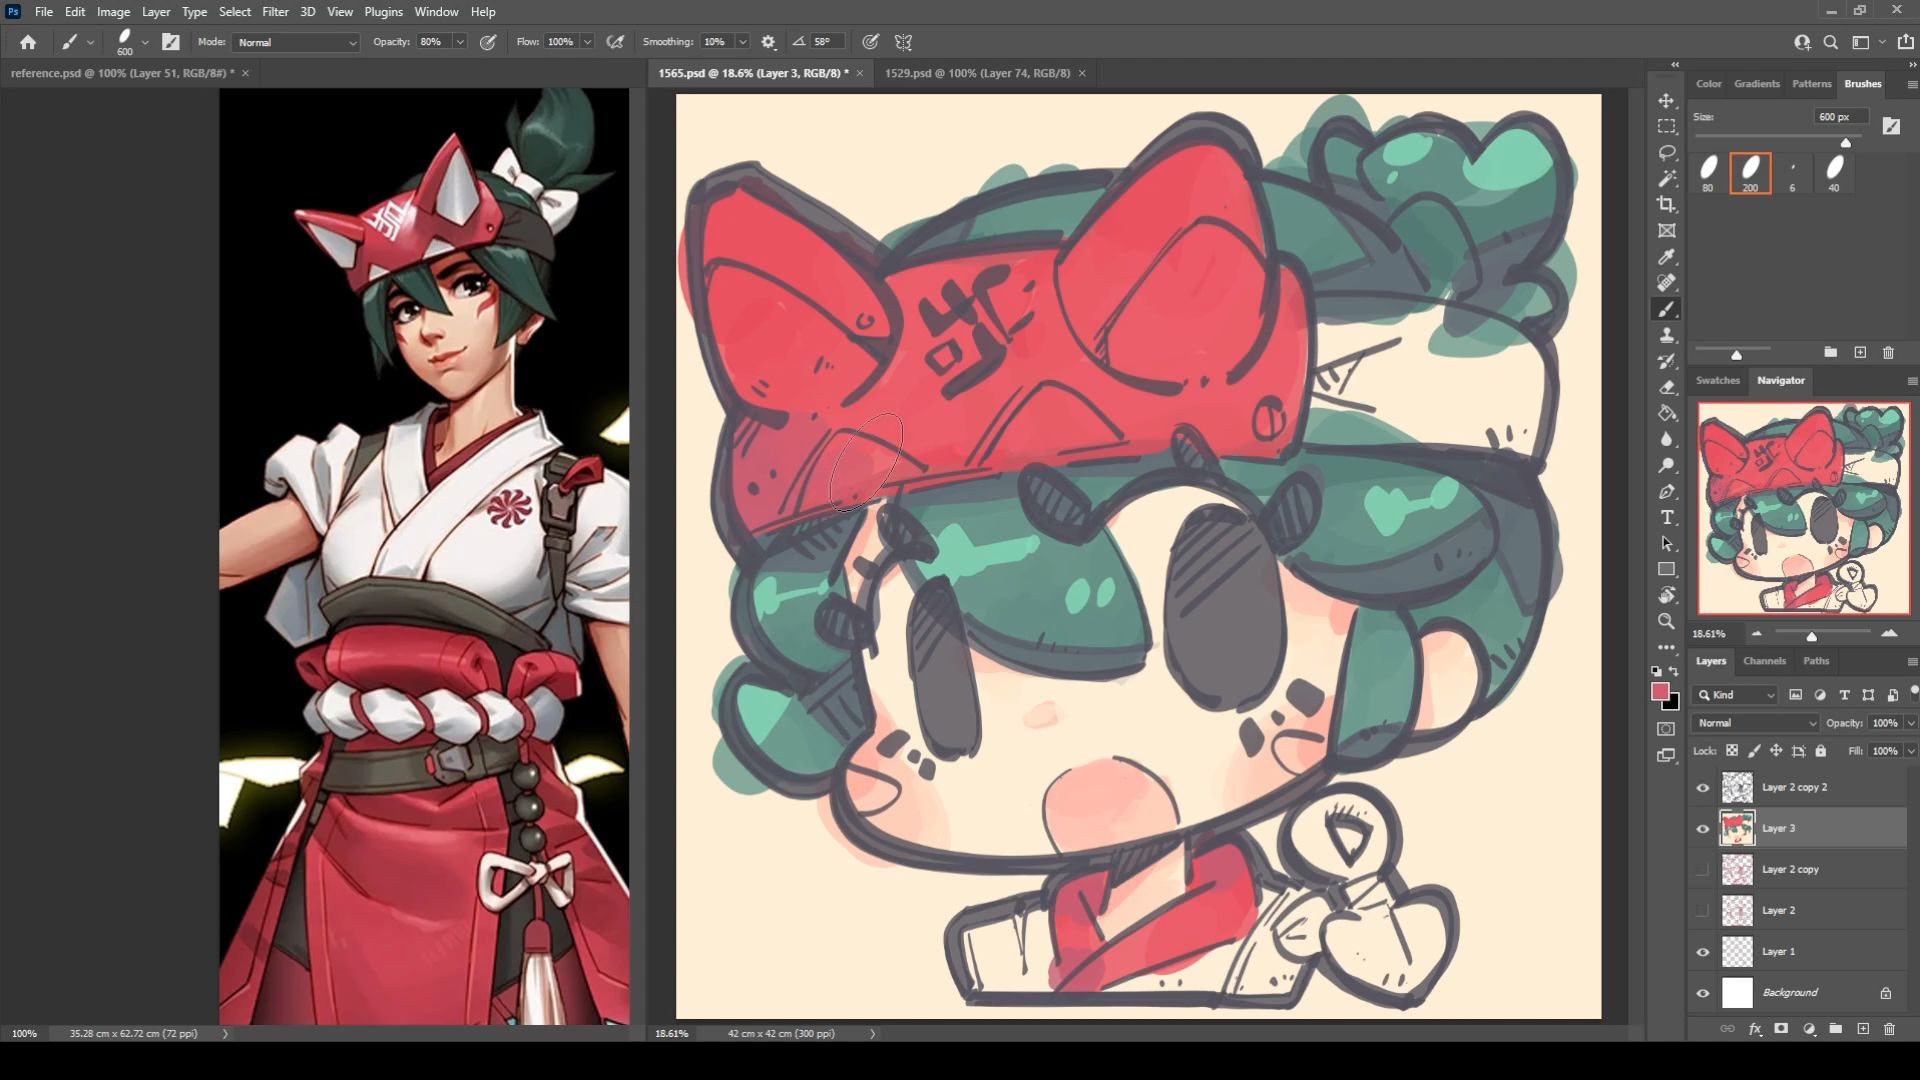This screenshot has height=1080, width=1920.
Task: Hide Layer 1 visibility eye
Action: (x=1703, y=952)
